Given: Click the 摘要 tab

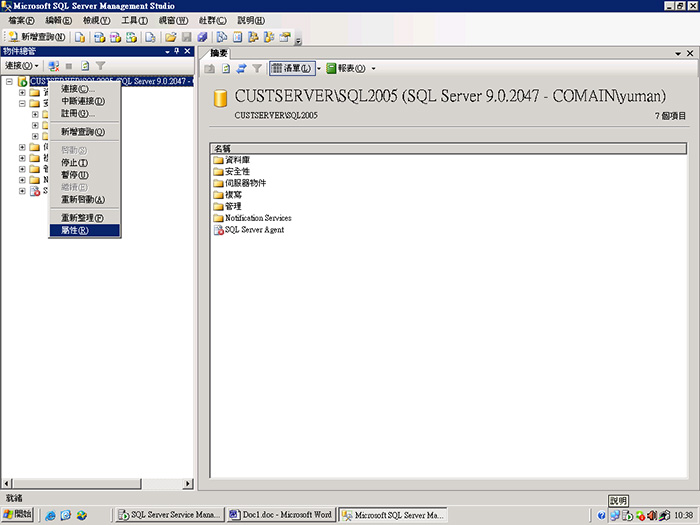Looking at the screenshot, I should pyautogui.click(x=219, y=54).
